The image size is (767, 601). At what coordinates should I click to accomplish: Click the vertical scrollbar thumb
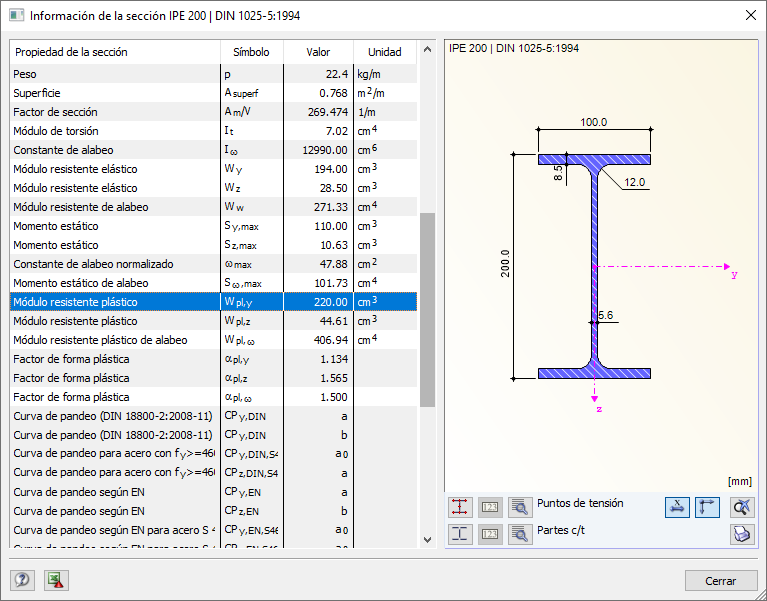(x=428, y=310)
